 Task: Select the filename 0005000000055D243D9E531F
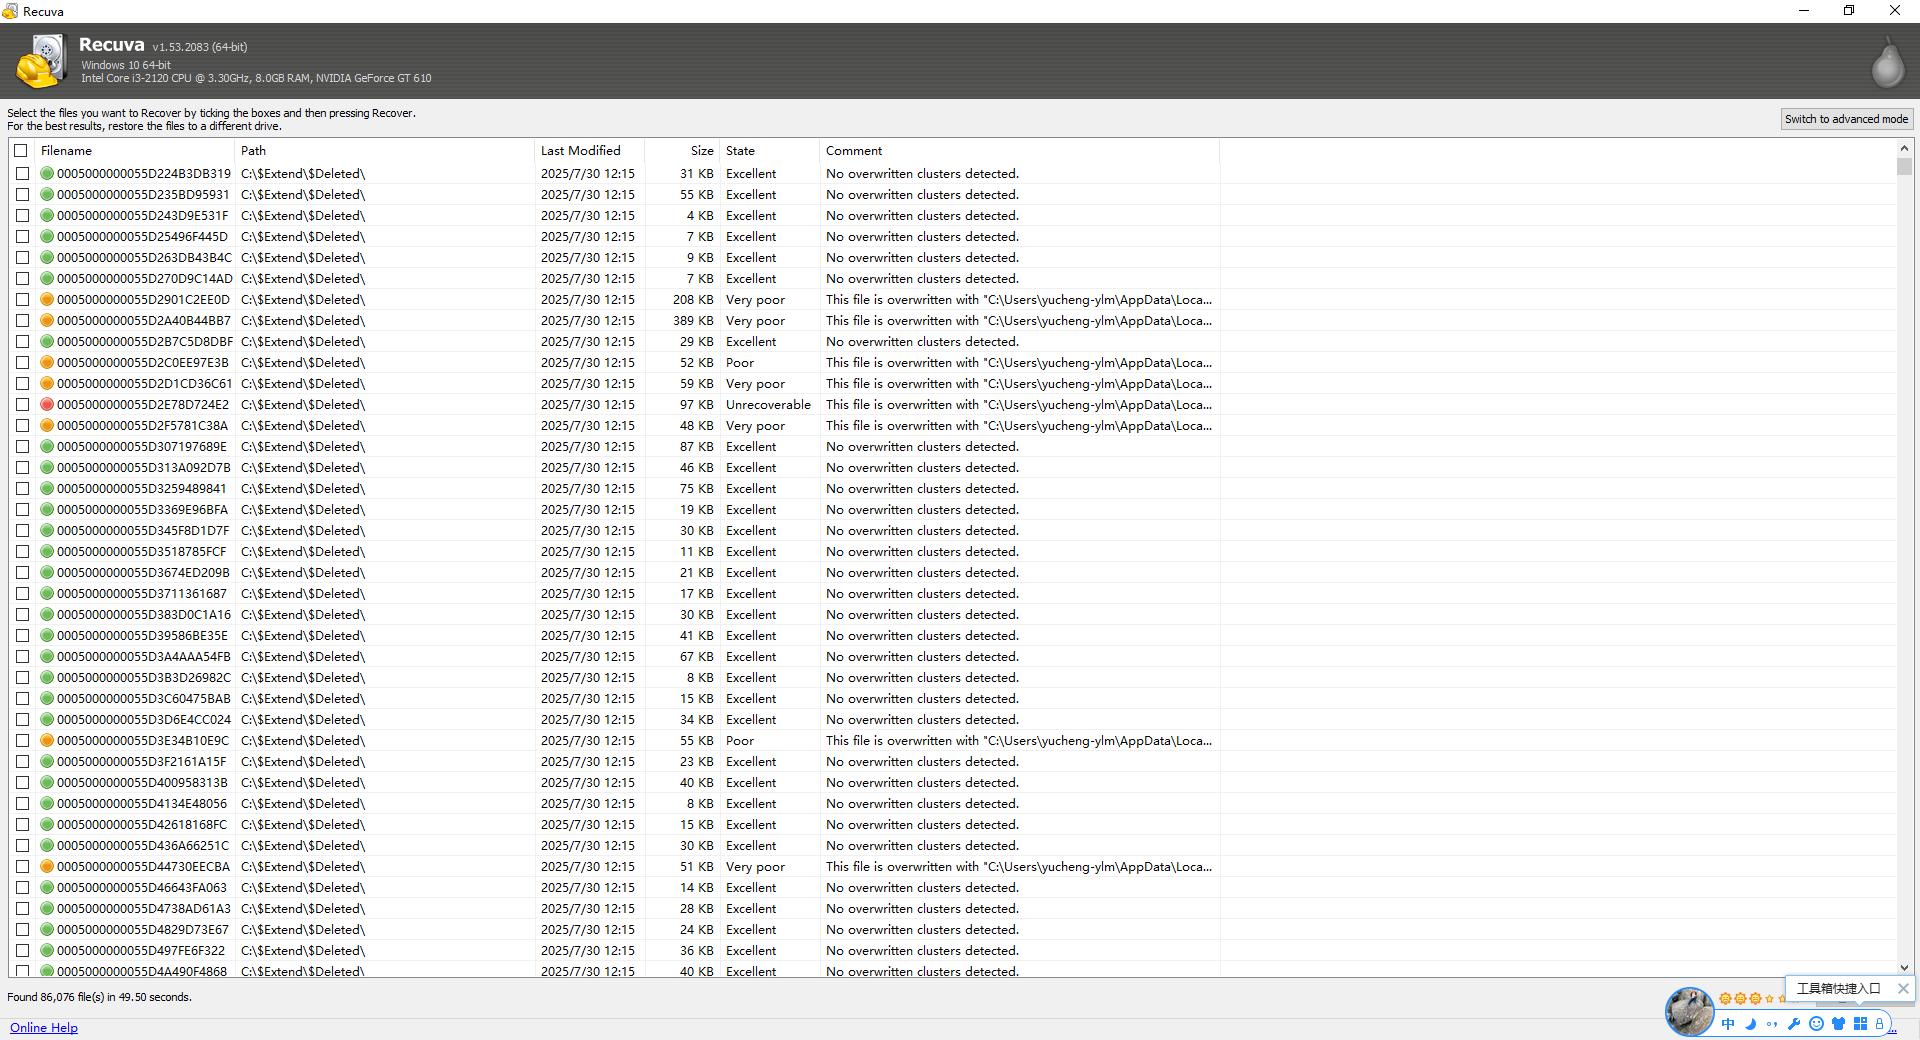click(x=142, y=215)
